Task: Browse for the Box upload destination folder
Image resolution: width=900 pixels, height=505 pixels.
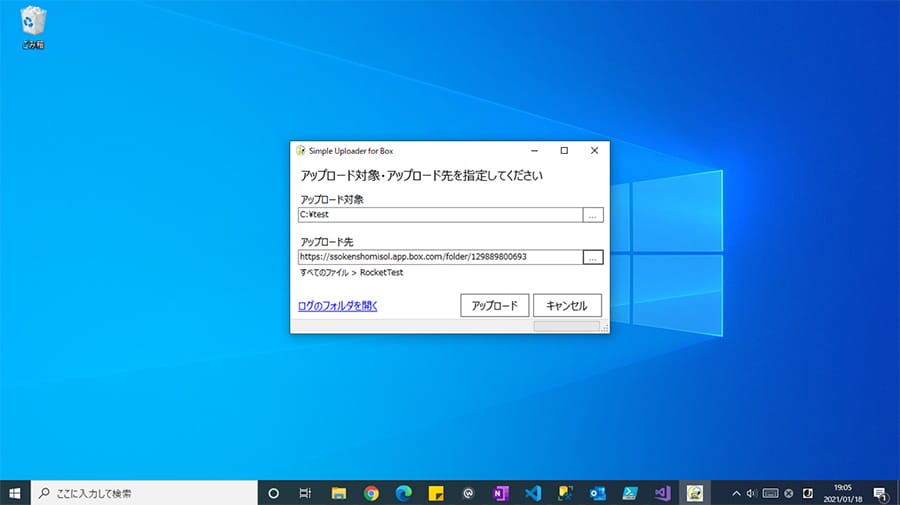Action: (593, 257)
